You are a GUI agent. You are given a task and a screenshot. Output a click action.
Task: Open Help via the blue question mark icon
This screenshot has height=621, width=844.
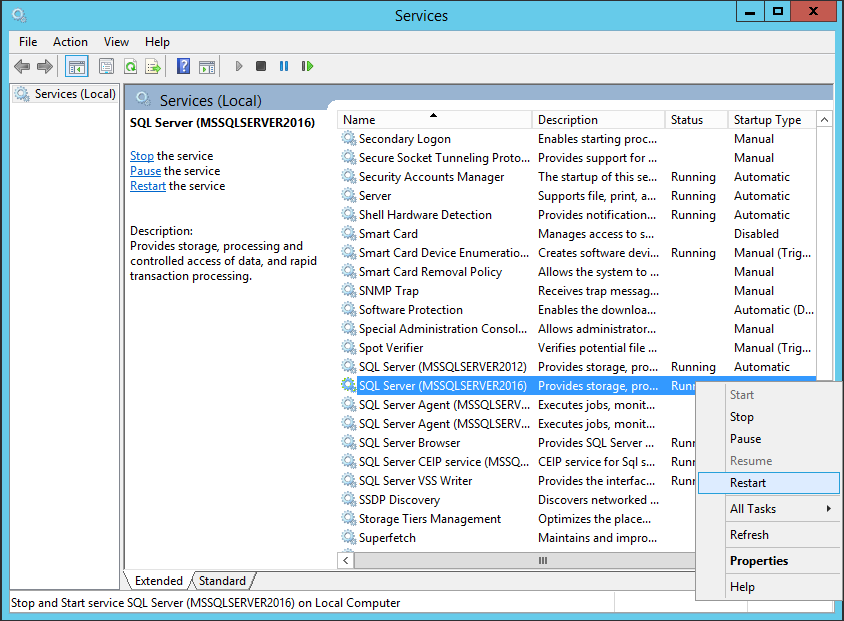[x=183, y=67]
